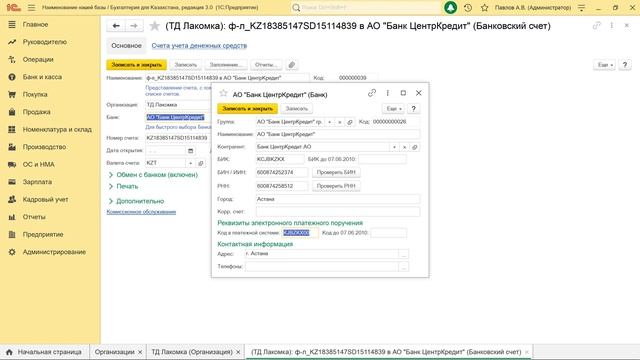Open linked item of Контрагент field
The image size is (640, 360).
point(415,147)
